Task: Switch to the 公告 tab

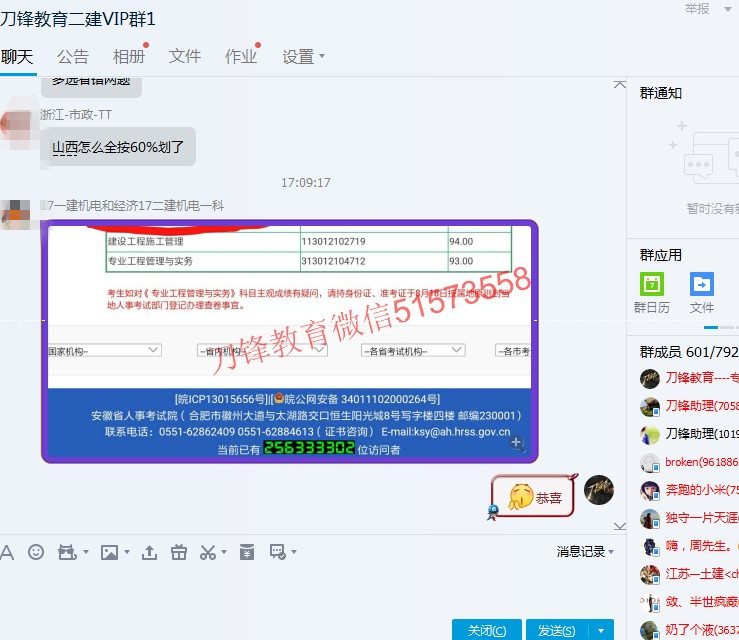Action: (x=73, y=57)
